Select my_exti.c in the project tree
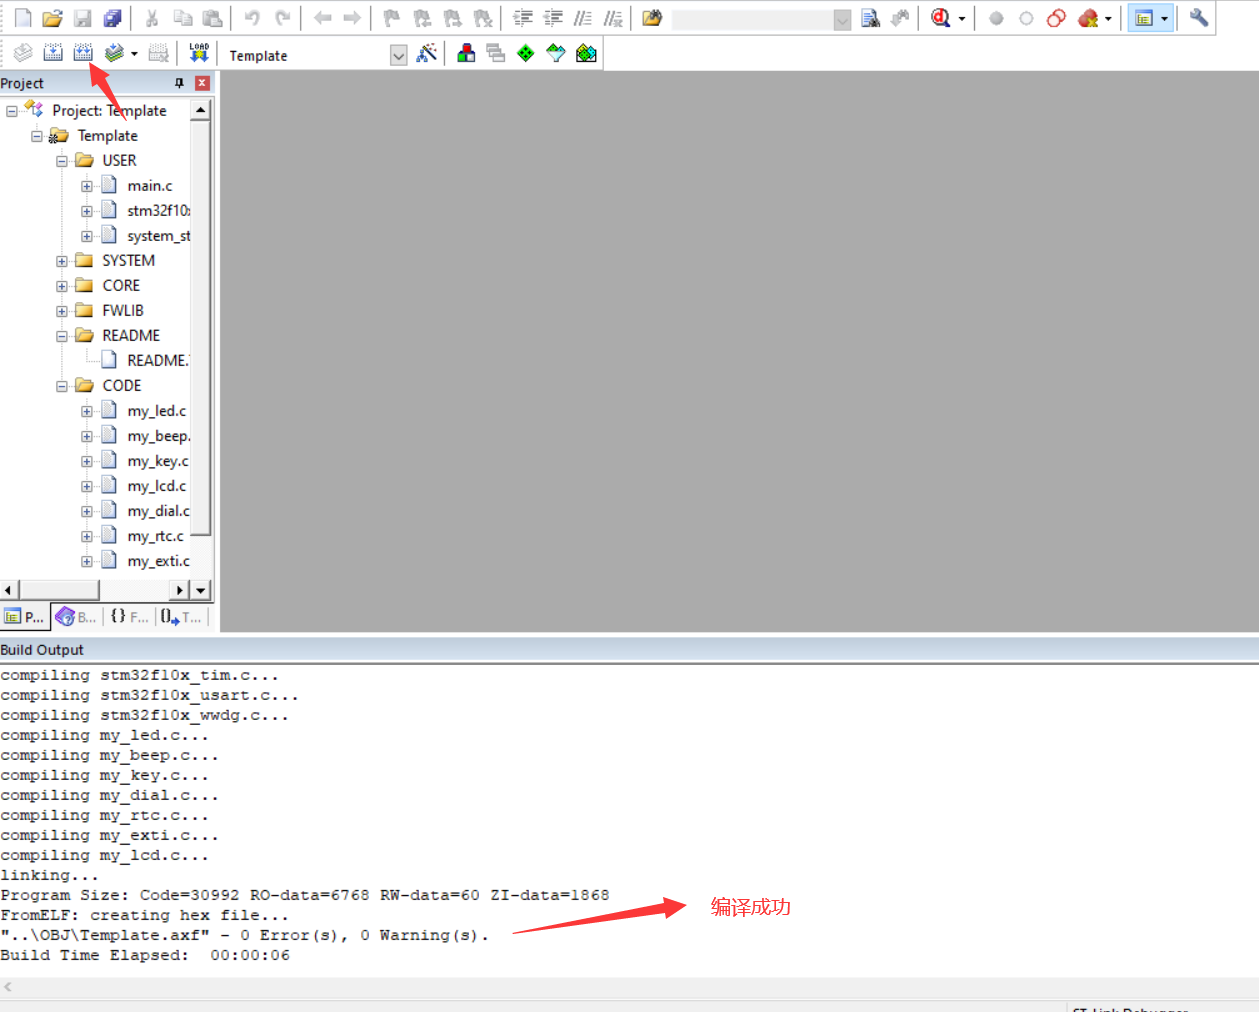The height and width of the screenshot is (1012, 1259). click(158, 561)
